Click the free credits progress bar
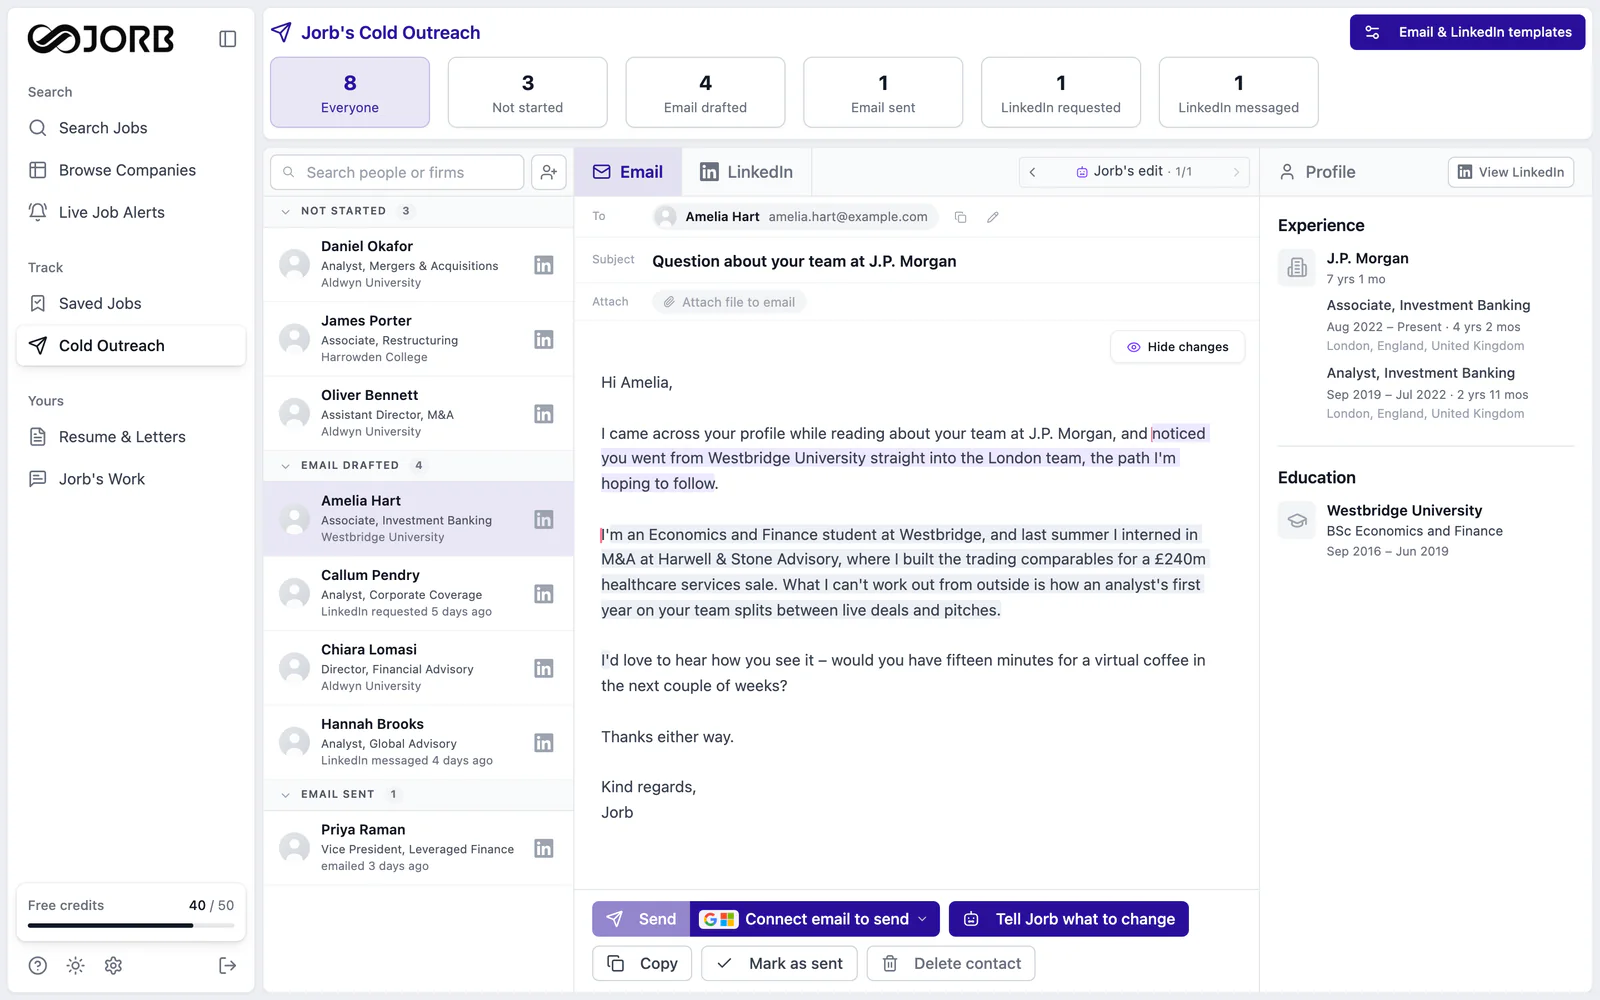 tap(131, 926)
